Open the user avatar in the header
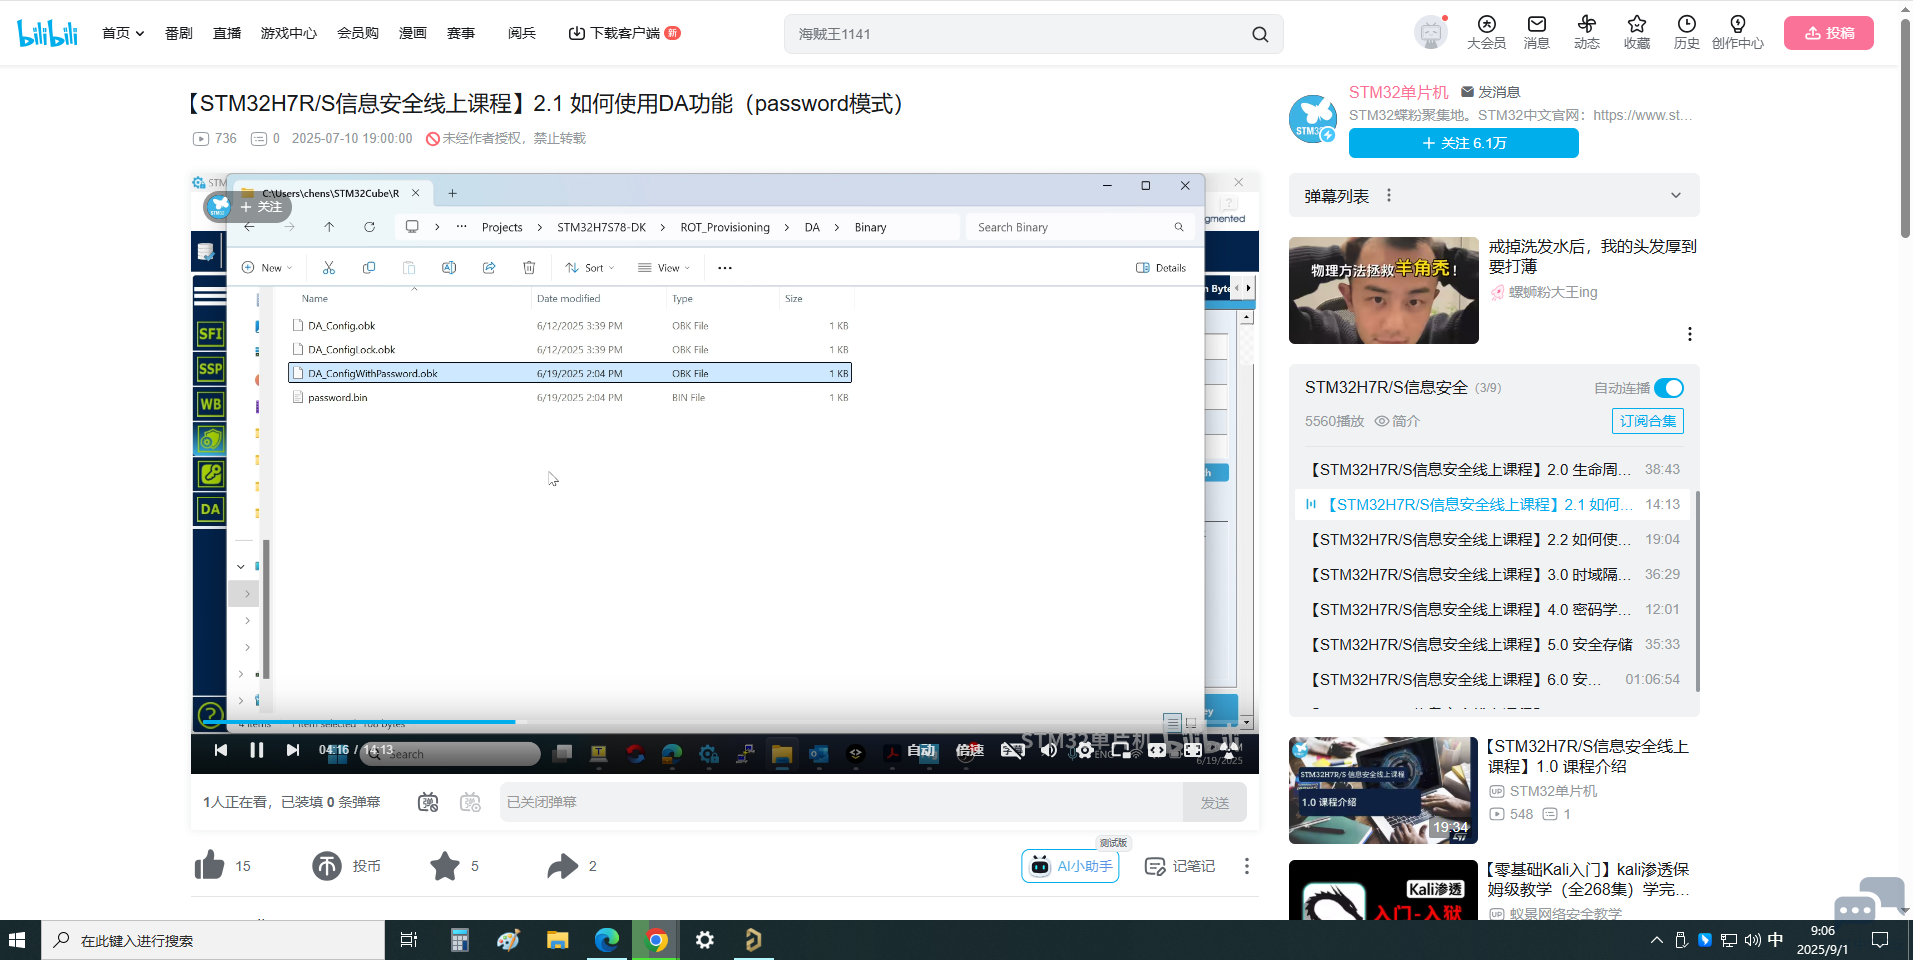1913x960 pixels. (1431, 32)
